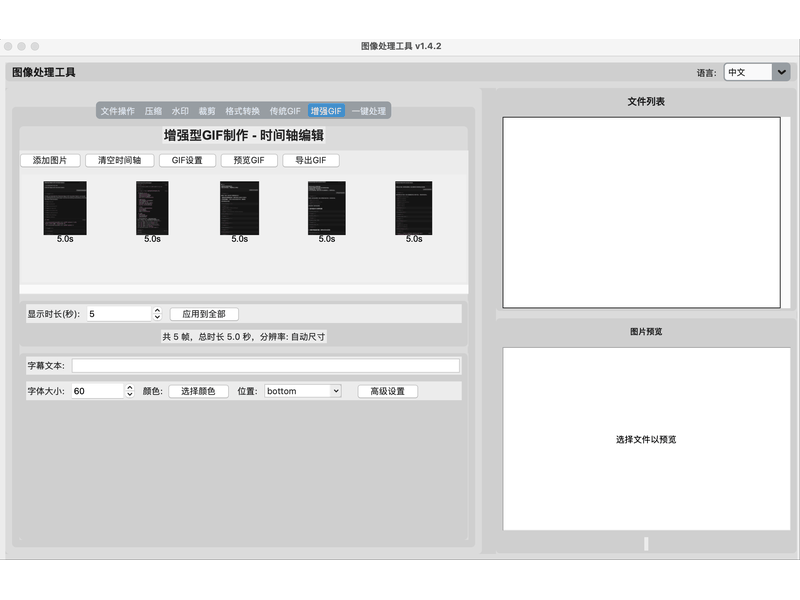
Task: Open GIF设置 settings
Action: 187,160
